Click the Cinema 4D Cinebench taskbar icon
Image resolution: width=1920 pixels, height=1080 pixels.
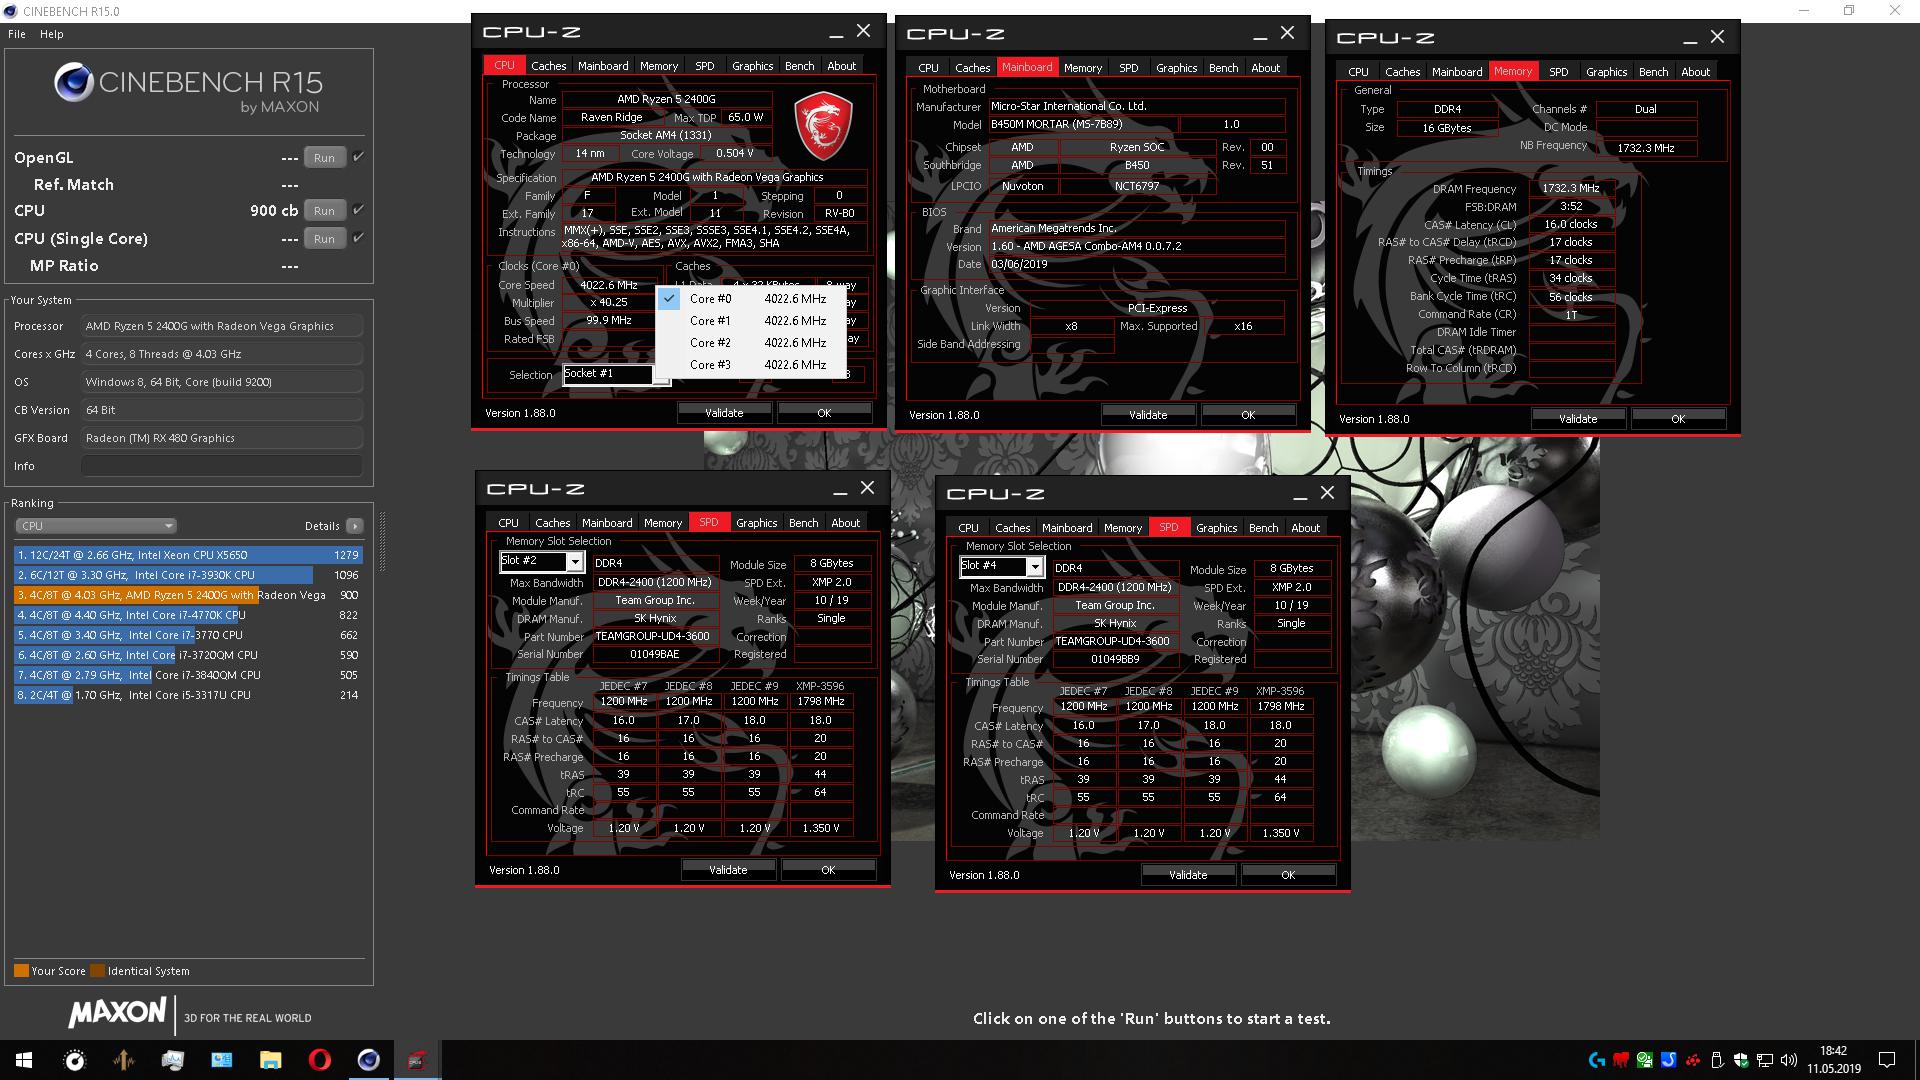click(x=368, y=1060)
